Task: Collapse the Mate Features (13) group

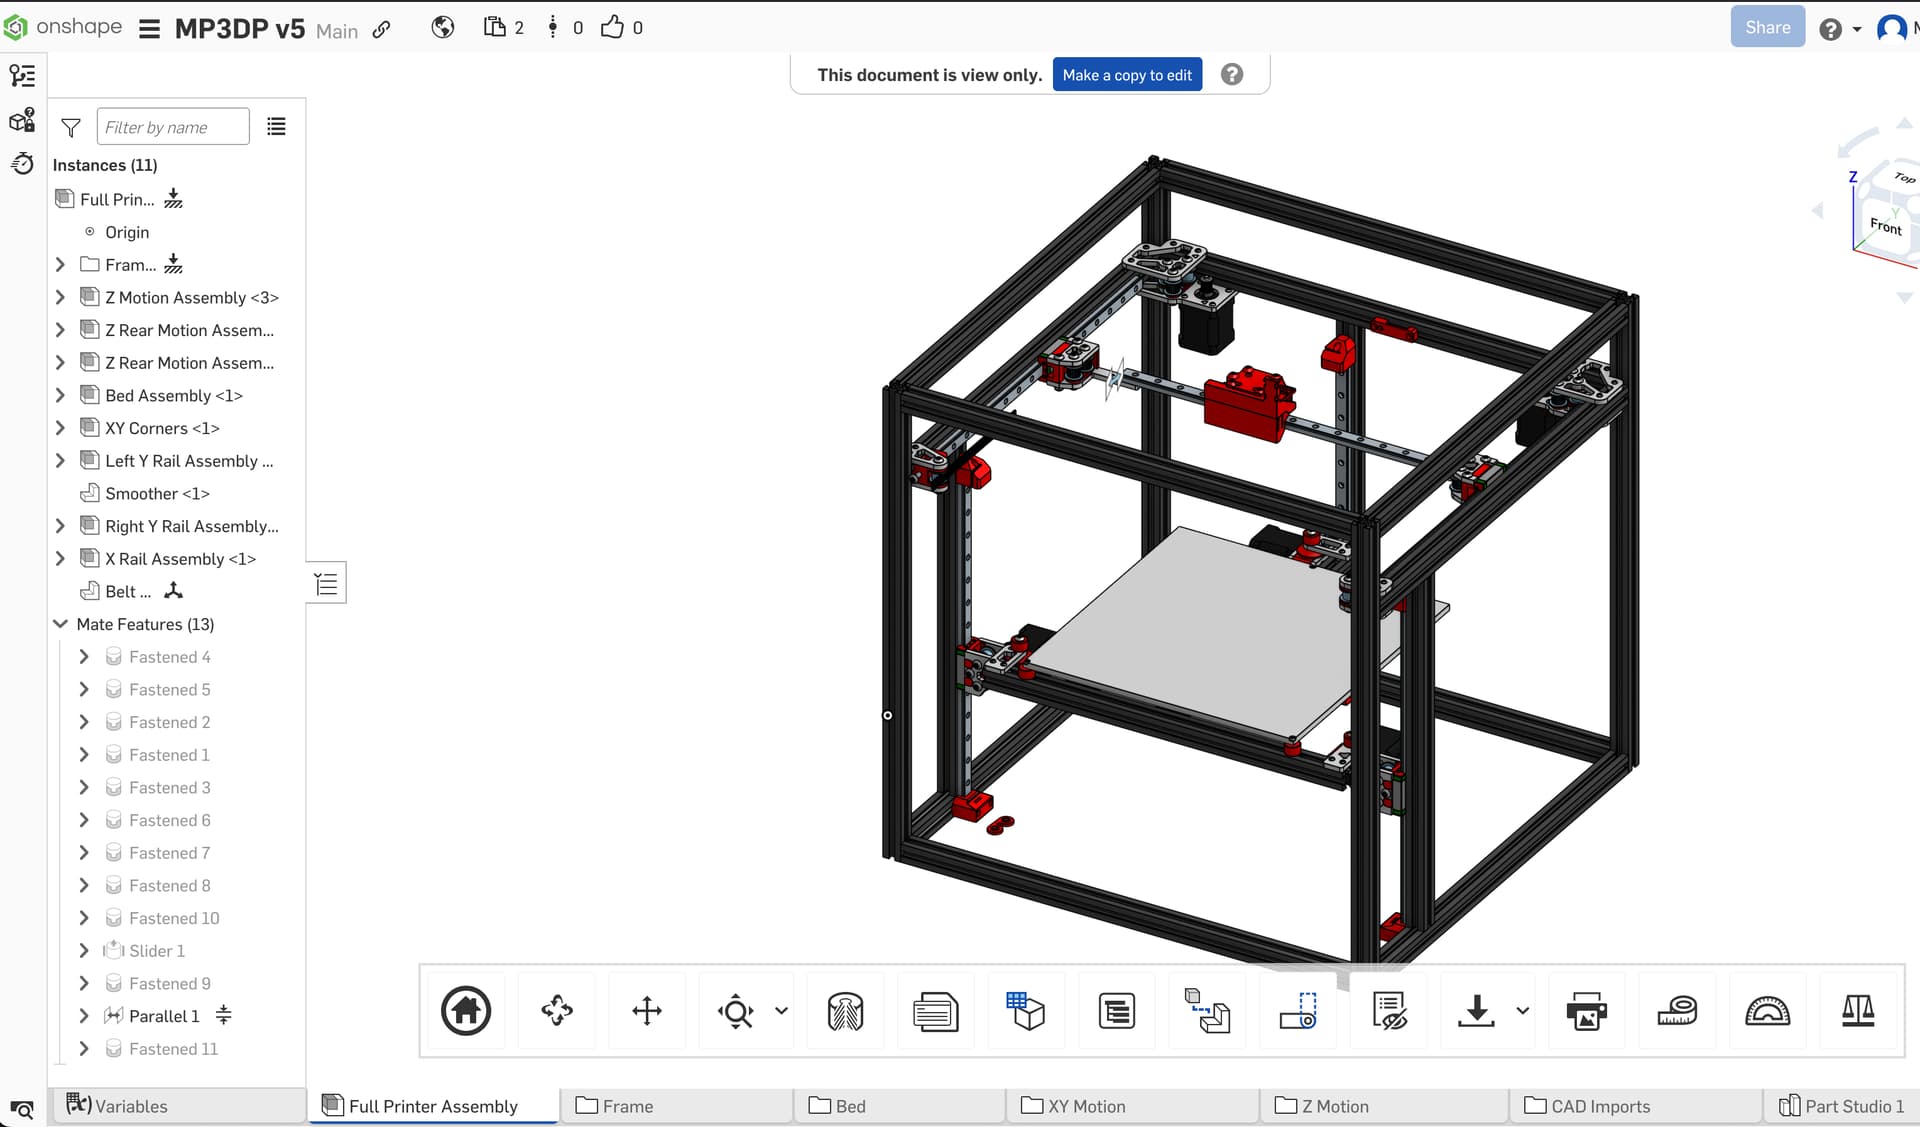Action: 60,624
